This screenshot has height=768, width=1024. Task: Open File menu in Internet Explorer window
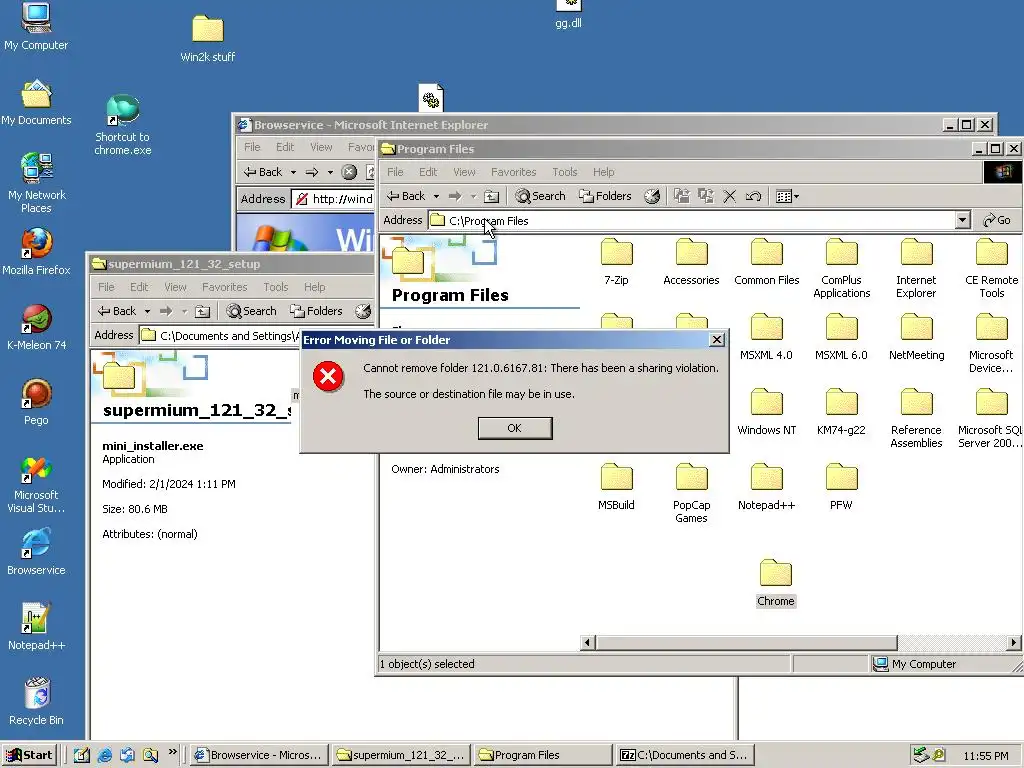(x=252, y=147)
